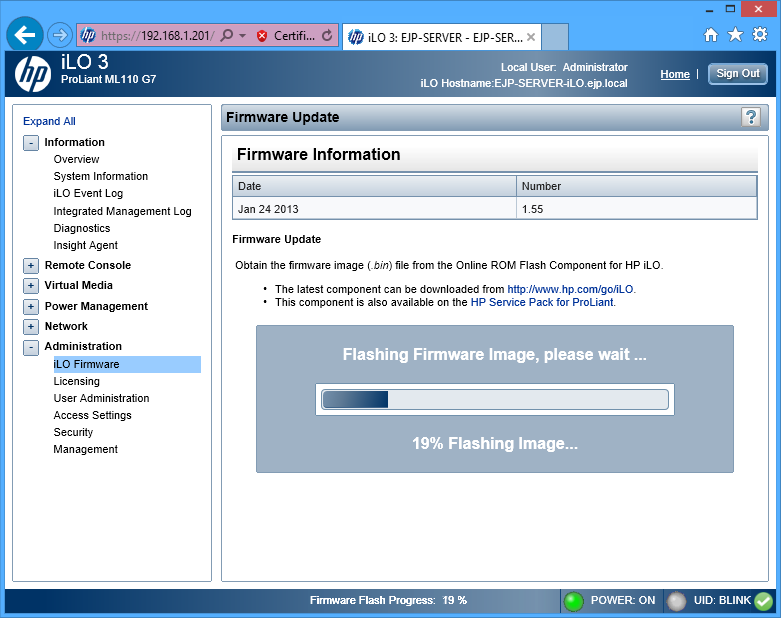The width and height of the screenshot is (781, 618).
Task: Click the Number column header
Action: 637,186
